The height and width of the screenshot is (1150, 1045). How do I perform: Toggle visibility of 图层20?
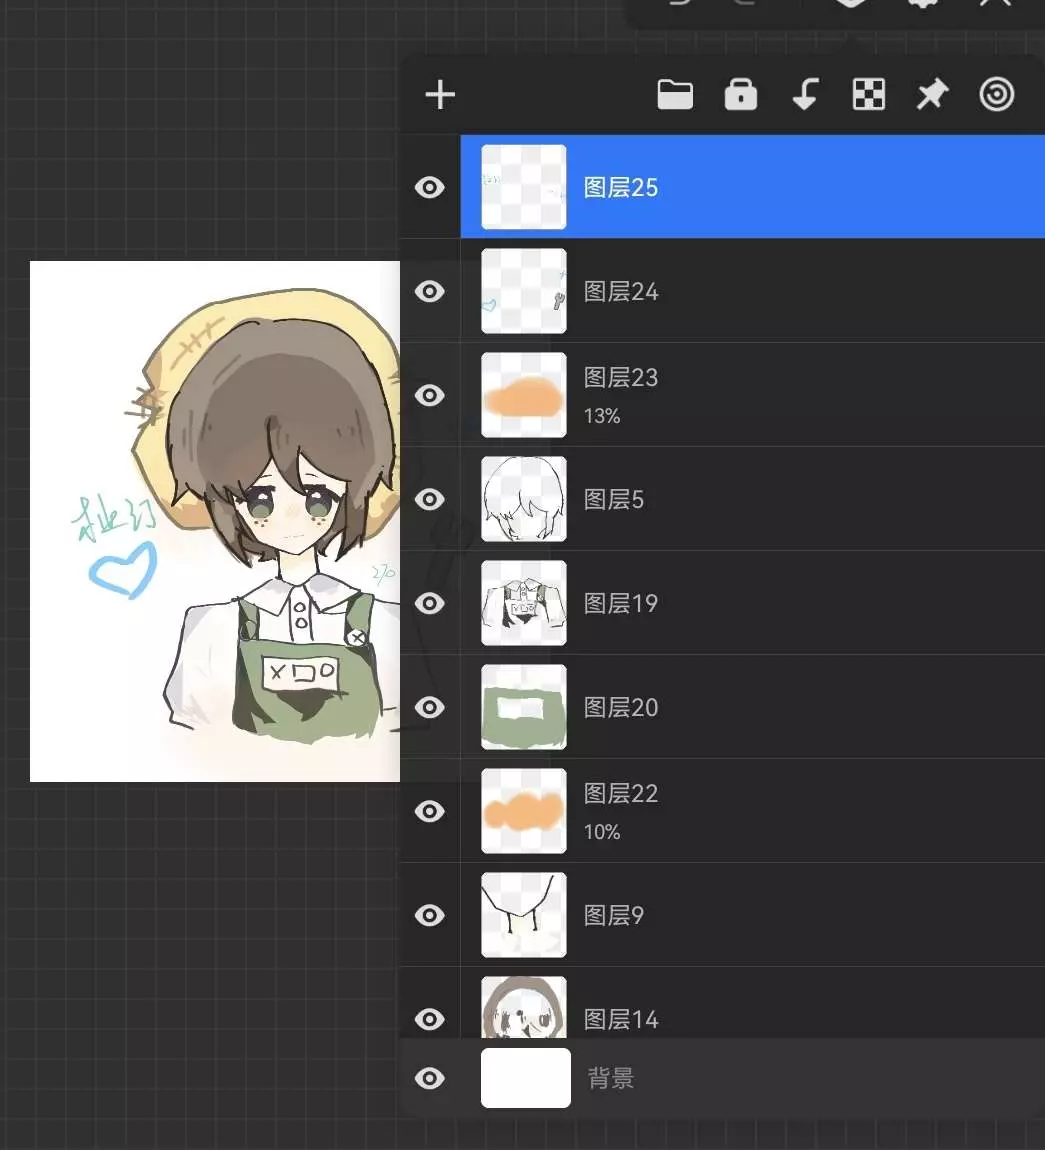coord(430,707)
